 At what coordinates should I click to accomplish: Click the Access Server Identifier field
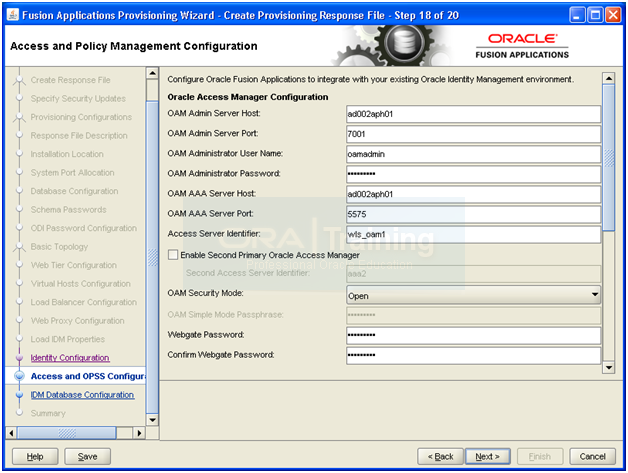473,234
